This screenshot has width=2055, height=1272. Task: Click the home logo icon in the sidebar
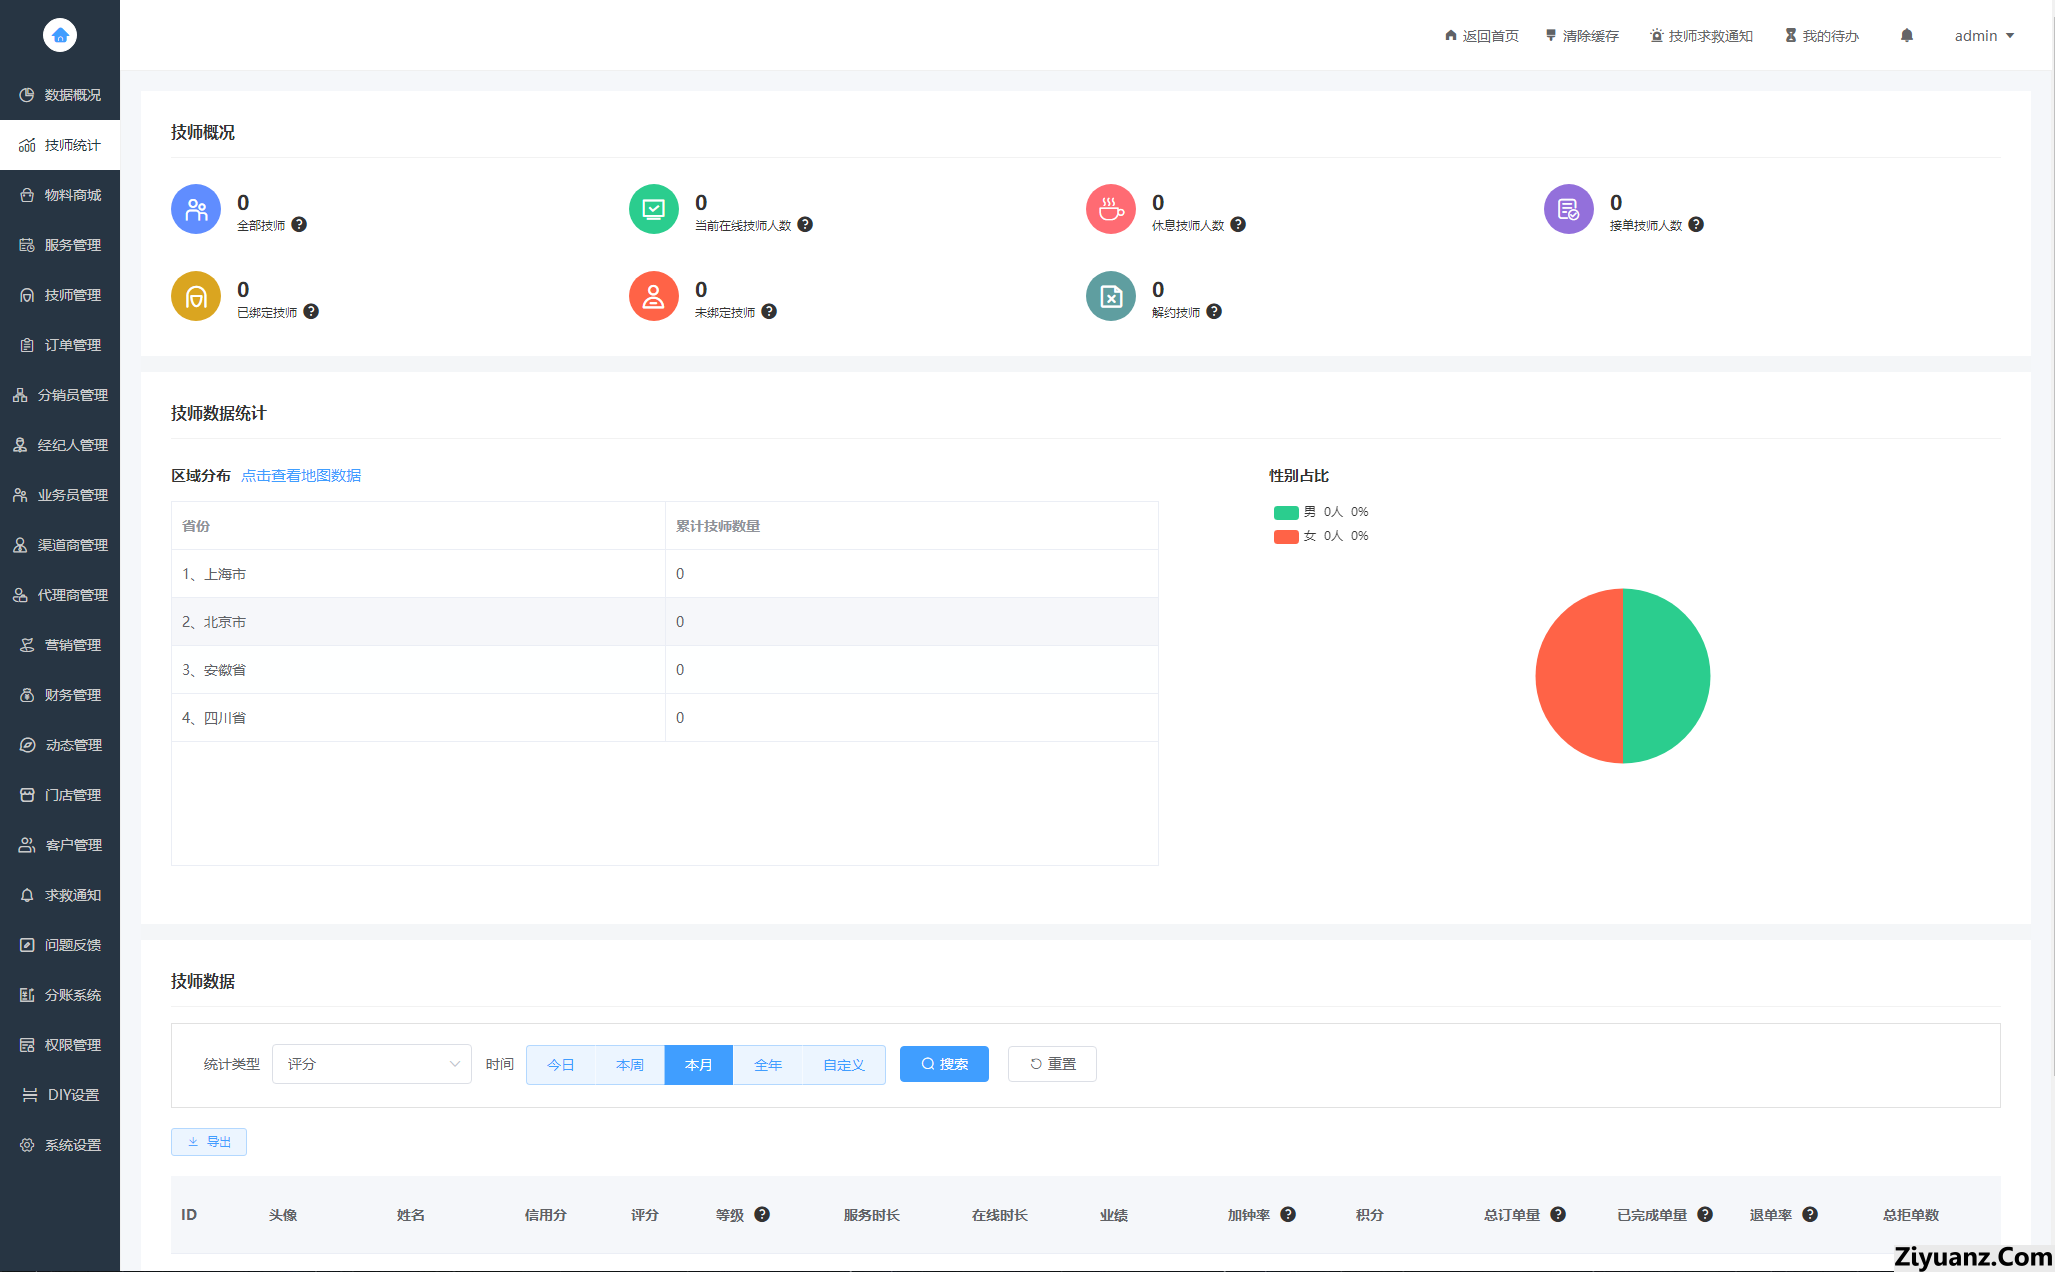pyautogui.click(x=60, y=35)
